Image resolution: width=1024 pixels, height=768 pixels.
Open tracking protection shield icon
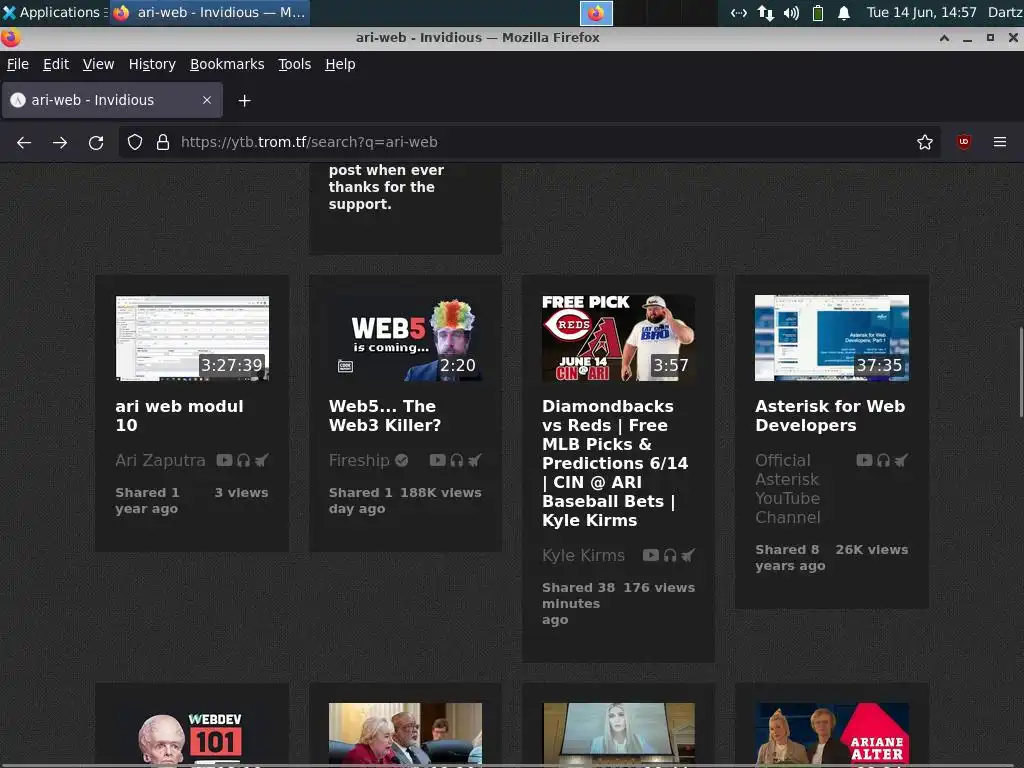135,142
